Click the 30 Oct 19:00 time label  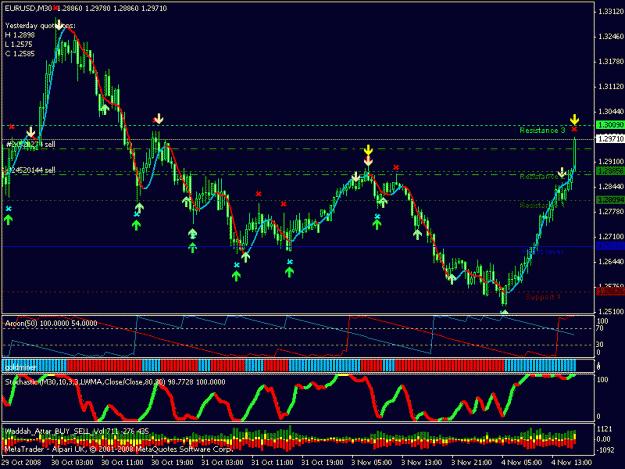coord(172,462)
